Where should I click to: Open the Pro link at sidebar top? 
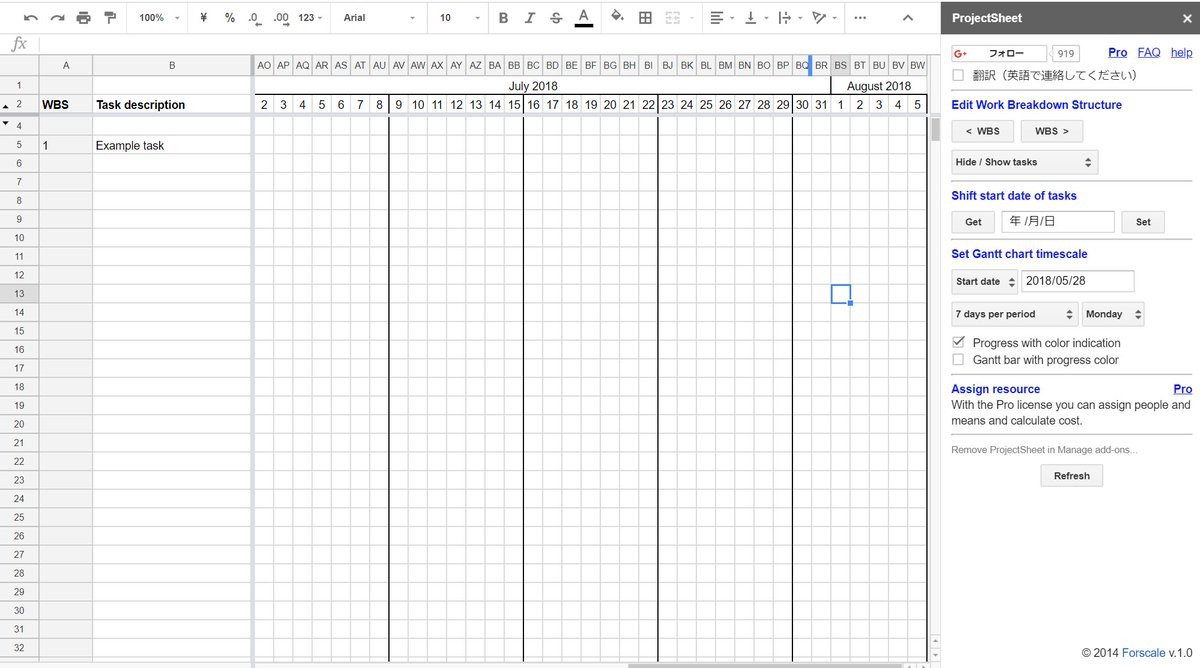[1118, 53]
